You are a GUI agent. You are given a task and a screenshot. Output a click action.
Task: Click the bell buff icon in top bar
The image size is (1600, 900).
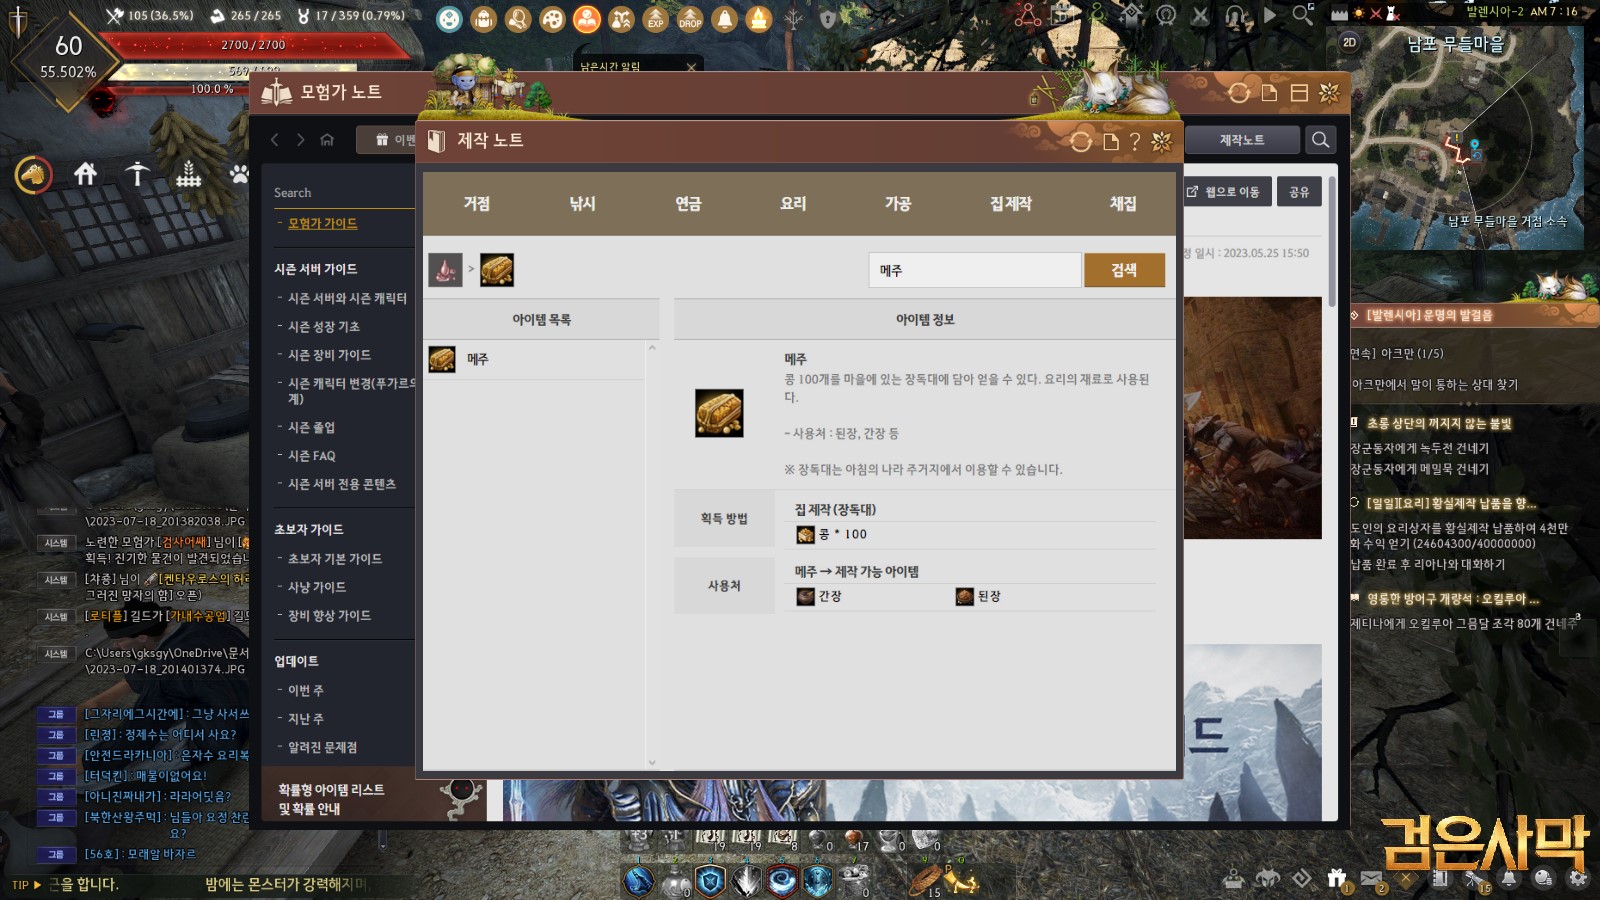point(725,18)
